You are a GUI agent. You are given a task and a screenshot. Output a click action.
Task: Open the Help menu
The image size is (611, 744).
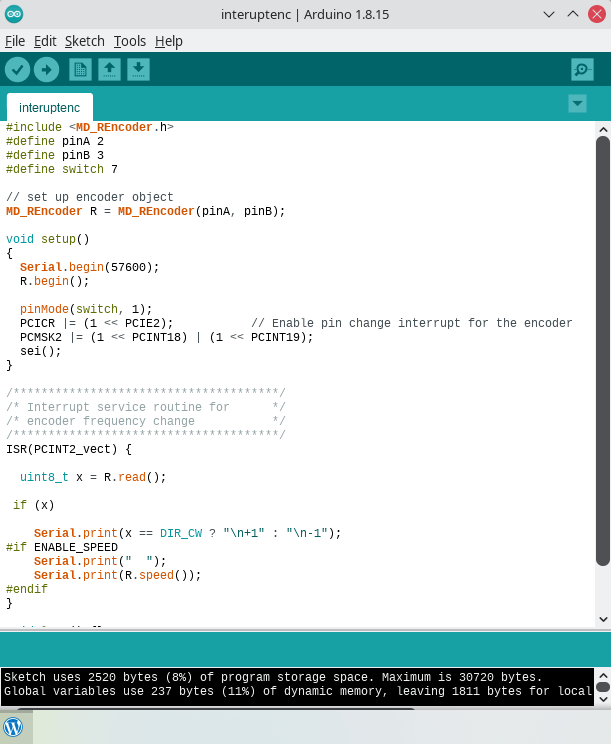[169, 41]
